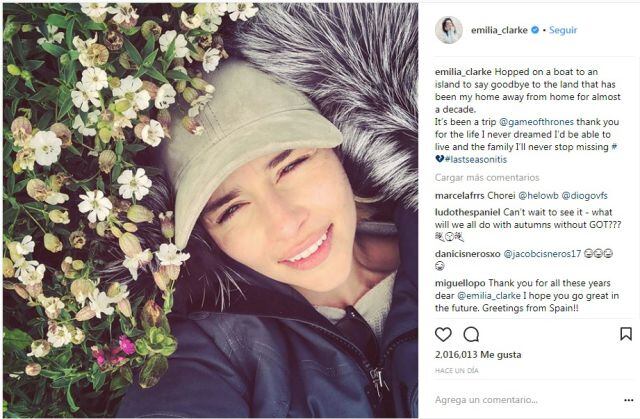Screen dimensions: 640x419
Task: Save post with the bookmark icon
Action: 626,334
